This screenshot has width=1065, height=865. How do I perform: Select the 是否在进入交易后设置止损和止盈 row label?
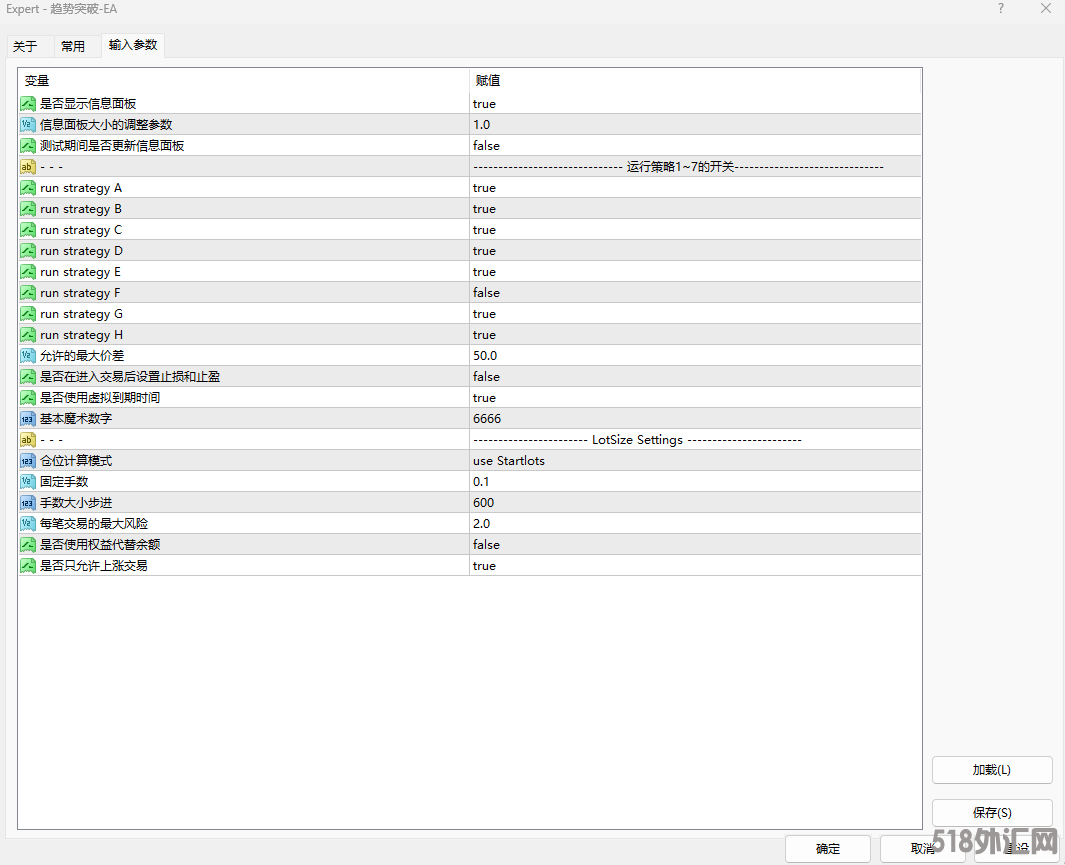pyautogui.click(x=130, y=377)
